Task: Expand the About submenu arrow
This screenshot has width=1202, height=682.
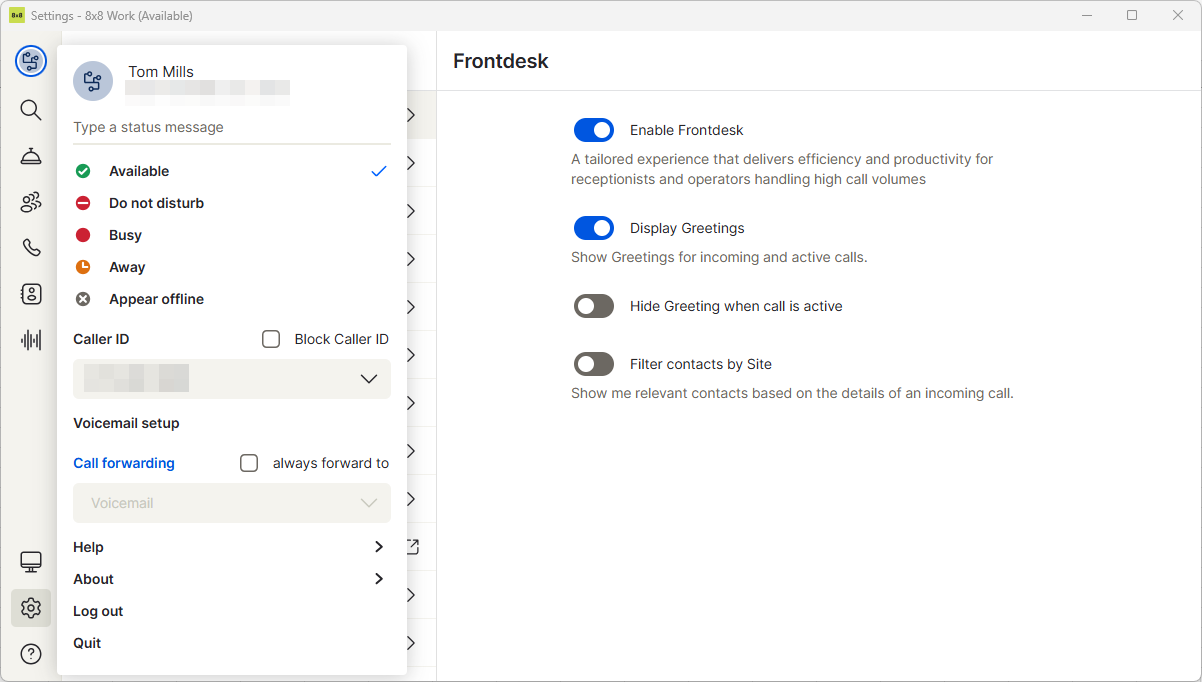Action: (x=378, y=579)
